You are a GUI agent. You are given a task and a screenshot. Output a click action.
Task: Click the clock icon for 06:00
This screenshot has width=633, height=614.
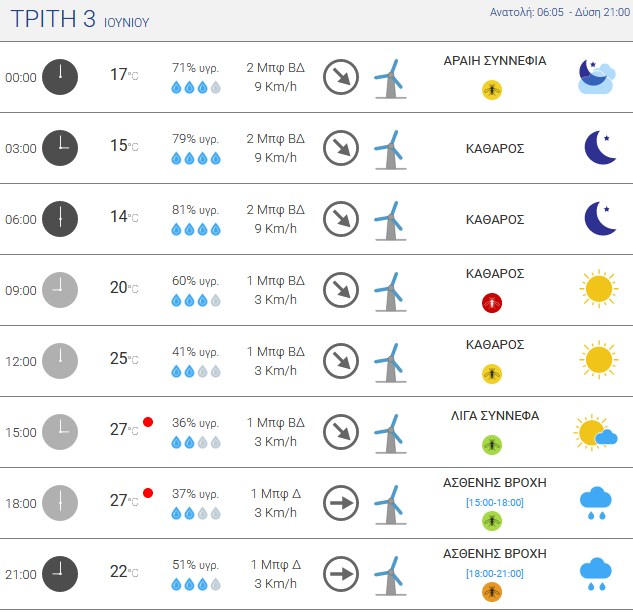coord(60,219)
